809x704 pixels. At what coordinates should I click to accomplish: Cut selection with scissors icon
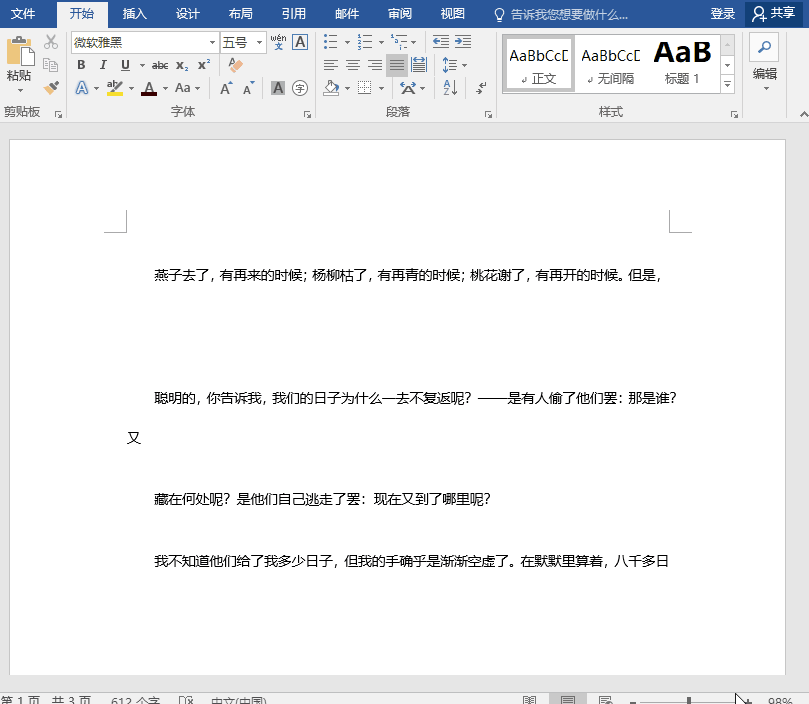(x=51, y=42)
